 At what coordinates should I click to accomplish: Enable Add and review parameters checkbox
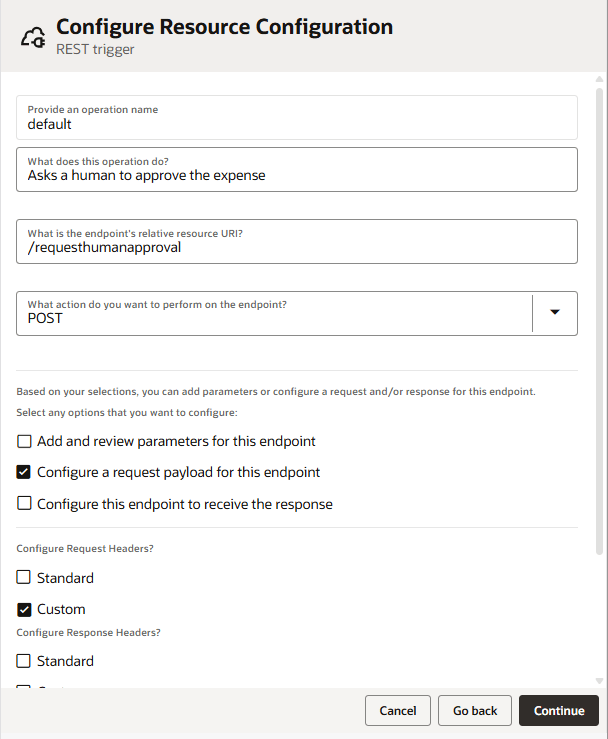(x=25, y=441)
